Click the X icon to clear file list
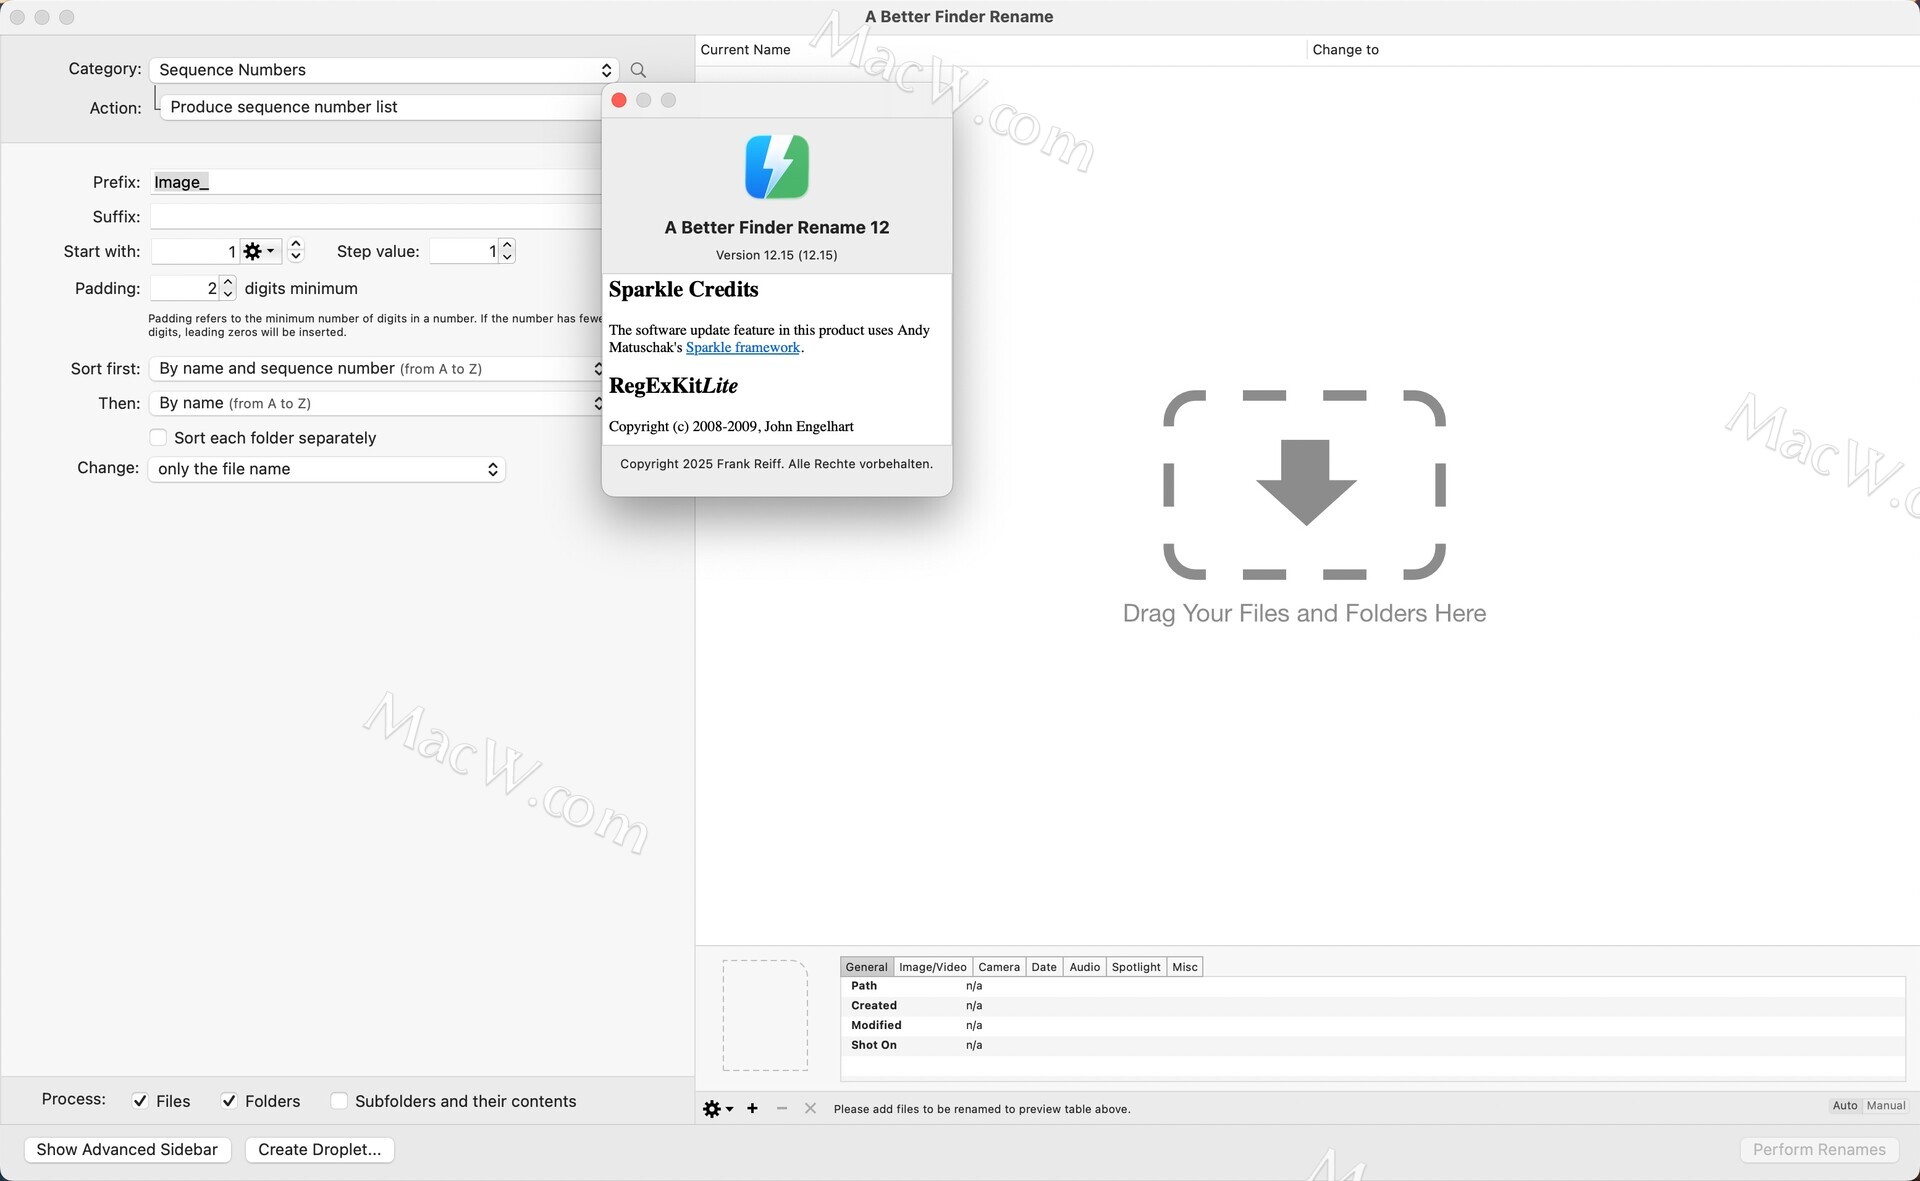 point(810,1108)
